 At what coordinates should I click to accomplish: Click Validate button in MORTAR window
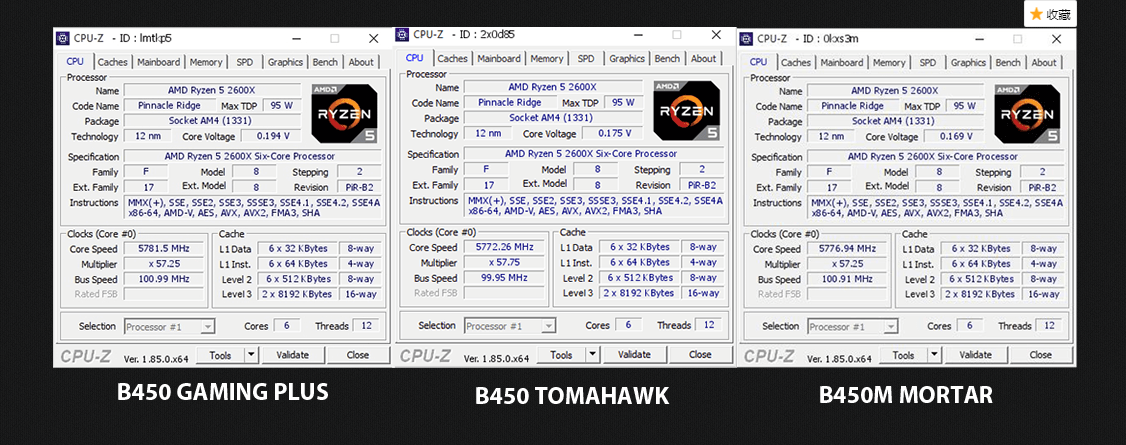975,355
